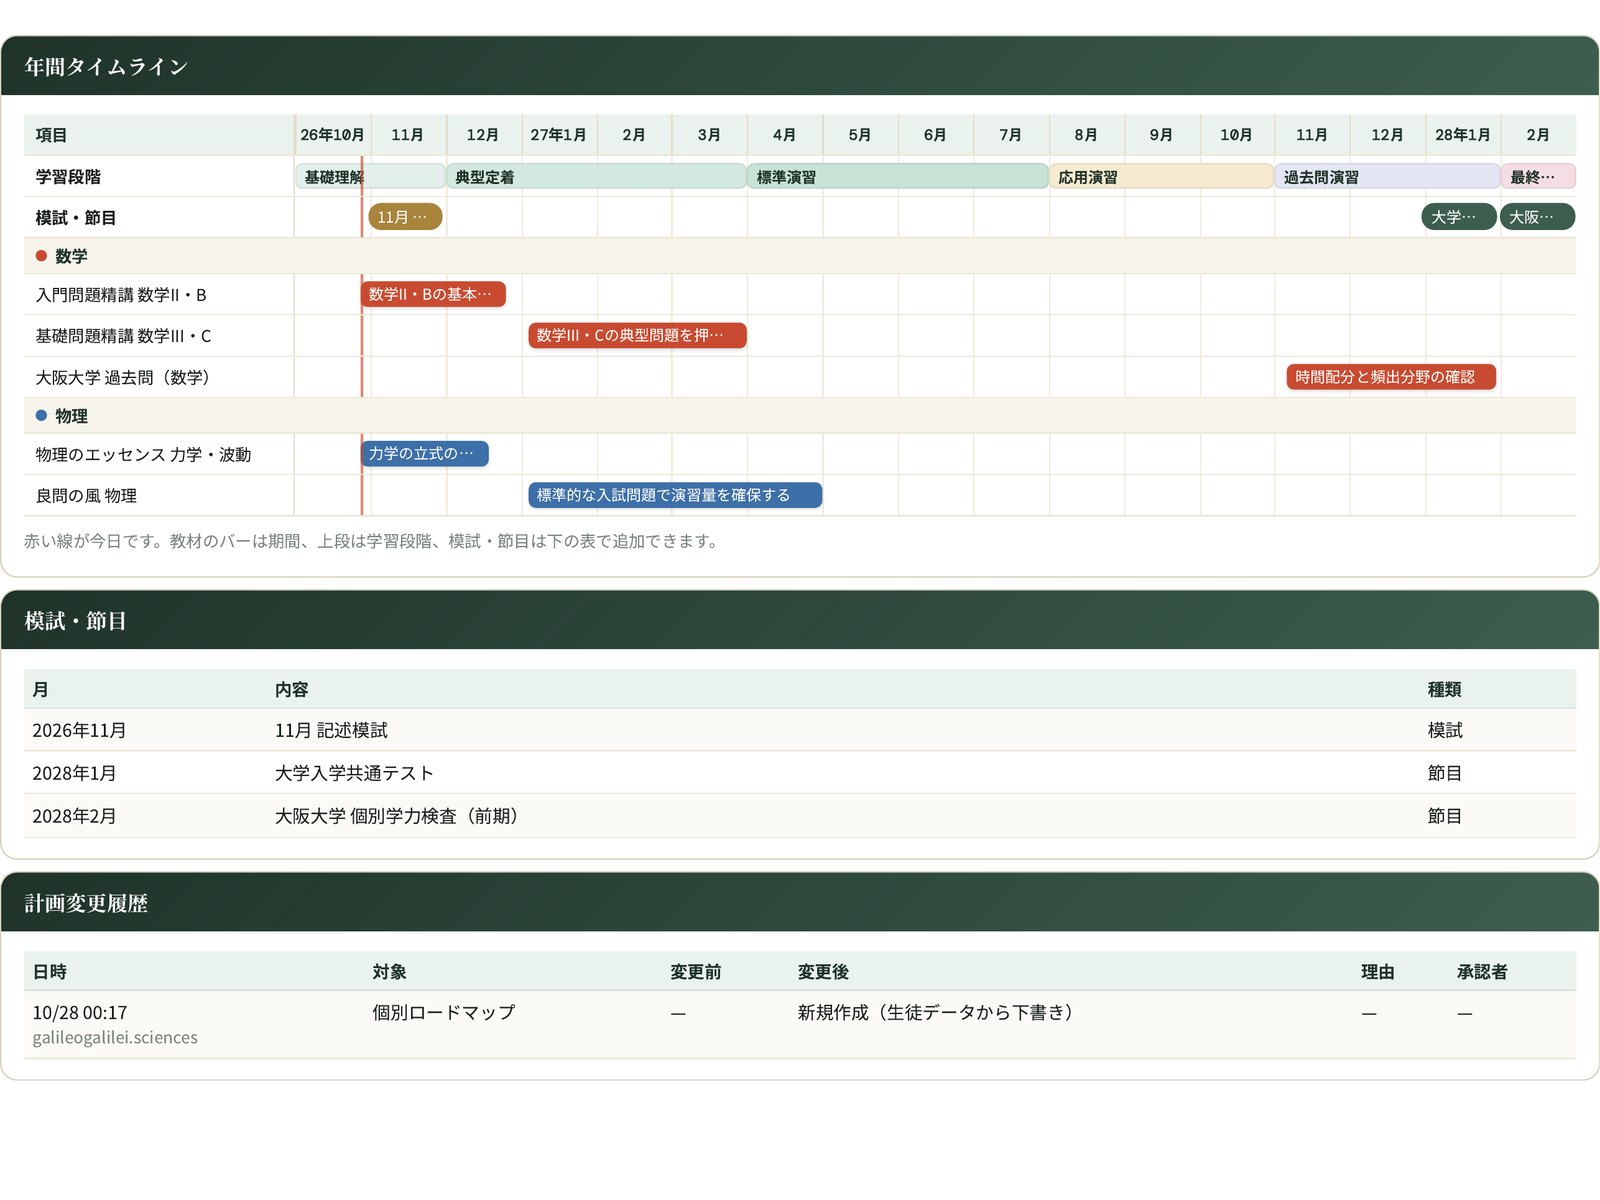Select the 力学の立式の… physics bar
The height and width of the screenshot is (1200, 1600).
(425, 454)
